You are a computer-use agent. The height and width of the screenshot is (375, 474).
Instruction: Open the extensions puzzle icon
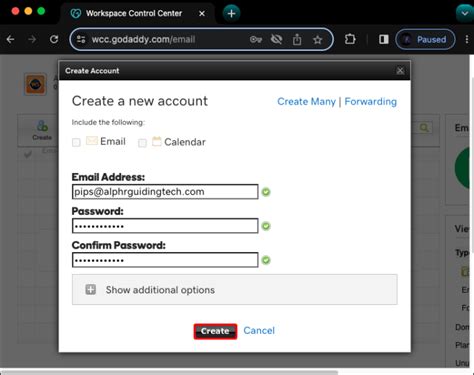[350, 39]
